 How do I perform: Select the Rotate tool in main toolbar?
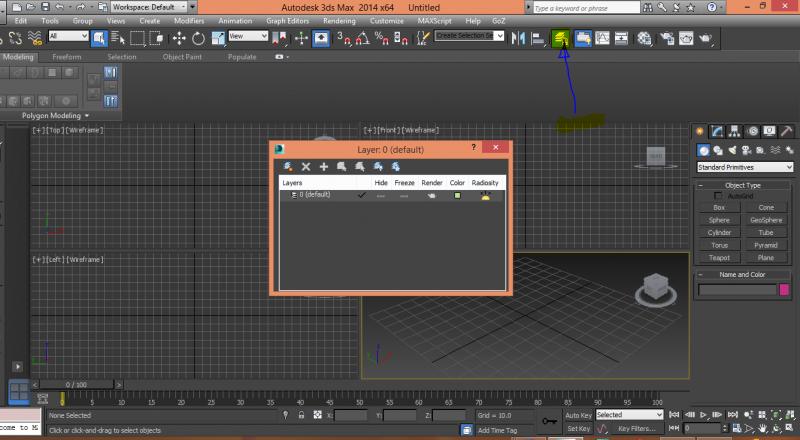pos(198,38)
